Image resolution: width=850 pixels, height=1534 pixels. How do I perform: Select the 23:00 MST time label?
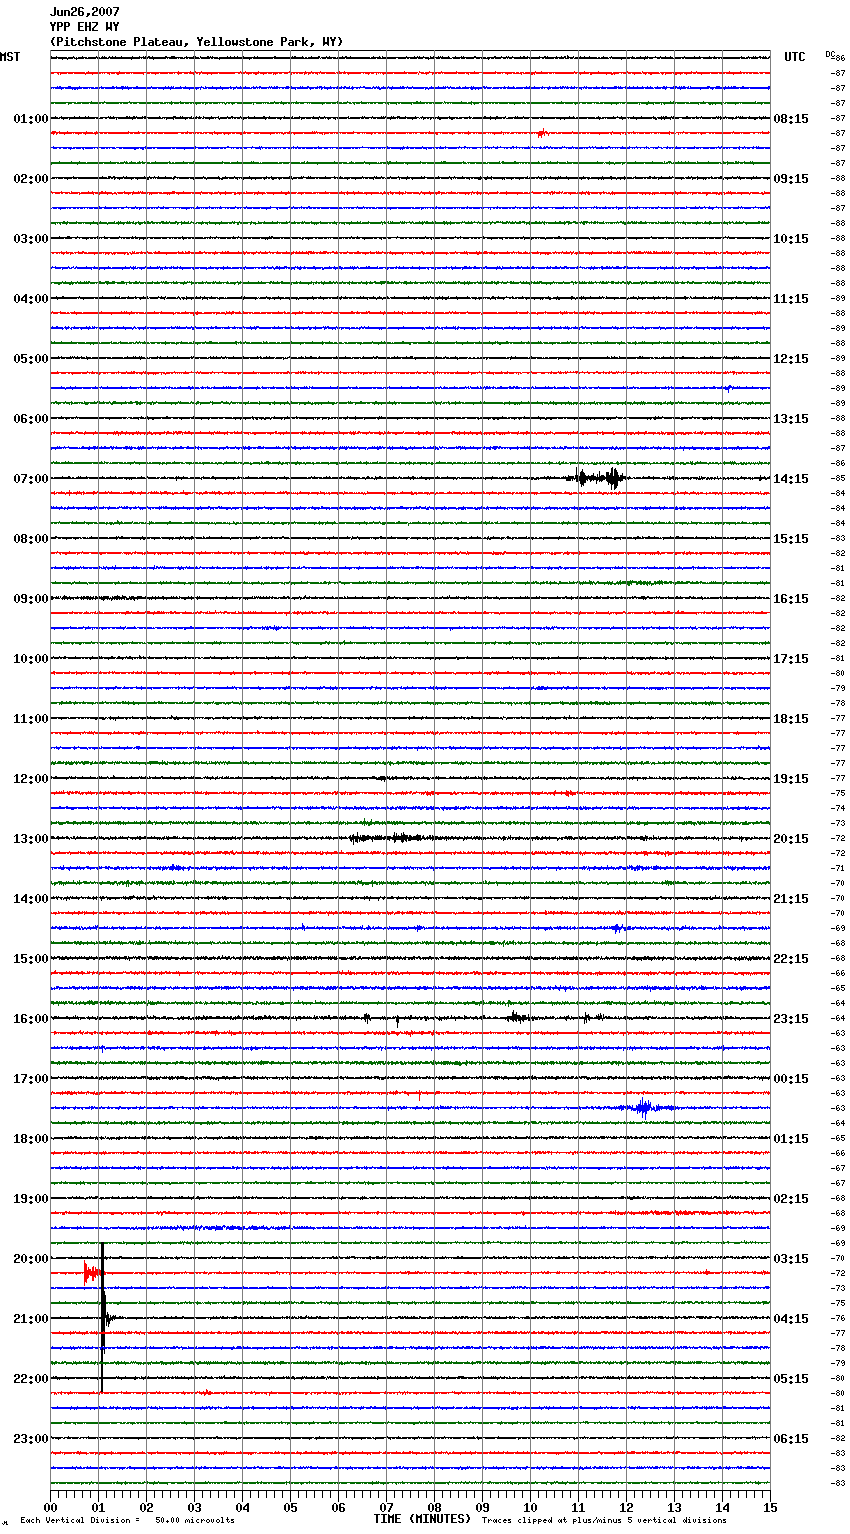pyautogui.click(x=31, y=1439)
